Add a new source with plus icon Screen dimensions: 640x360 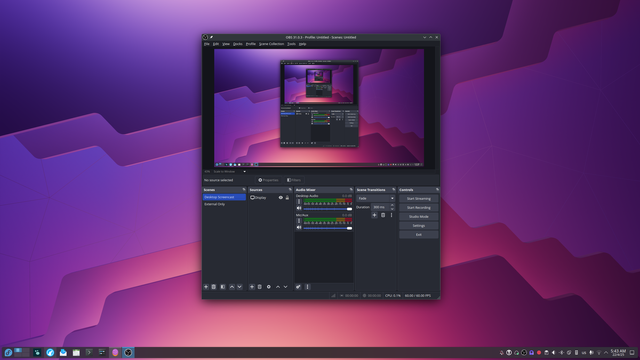[x=252, y=287]
